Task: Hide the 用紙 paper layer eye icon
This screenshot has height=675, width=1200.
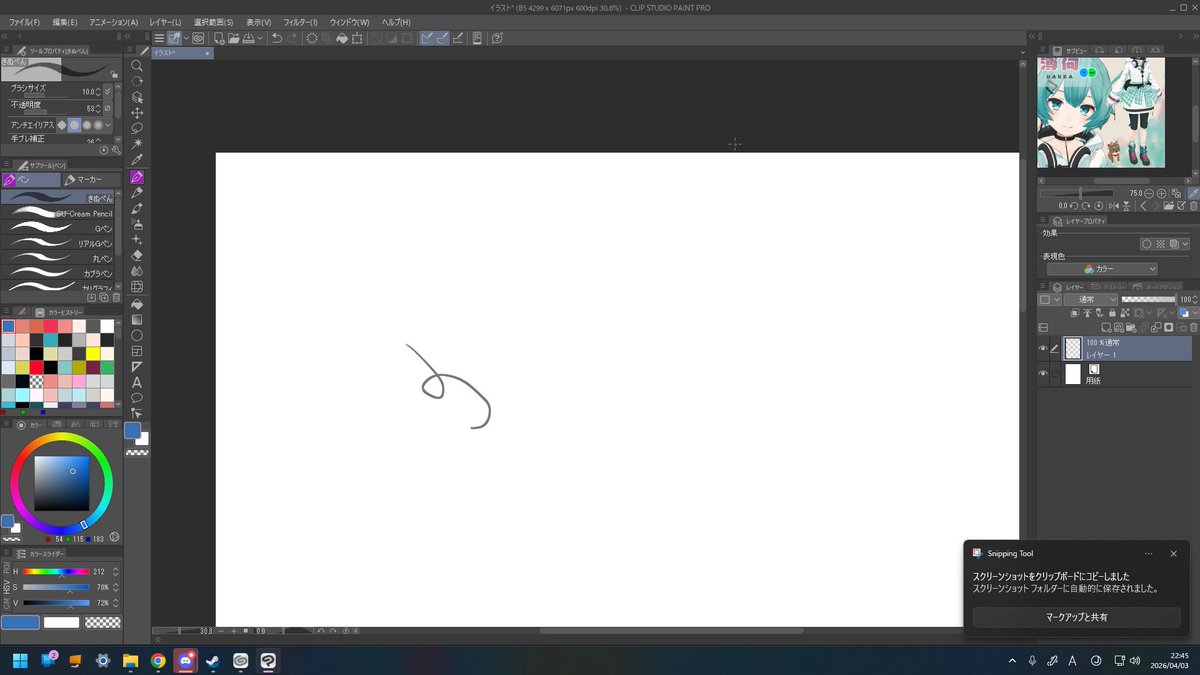Action: coord(1043,374)
